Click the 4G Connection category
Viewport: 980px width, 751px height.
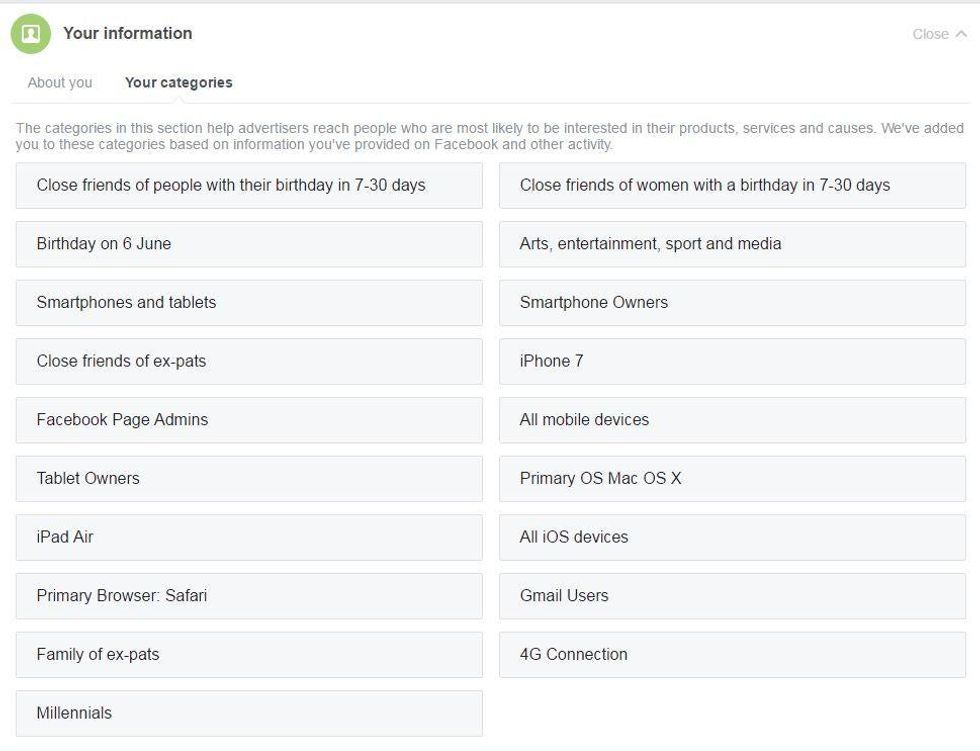[732, 655]
